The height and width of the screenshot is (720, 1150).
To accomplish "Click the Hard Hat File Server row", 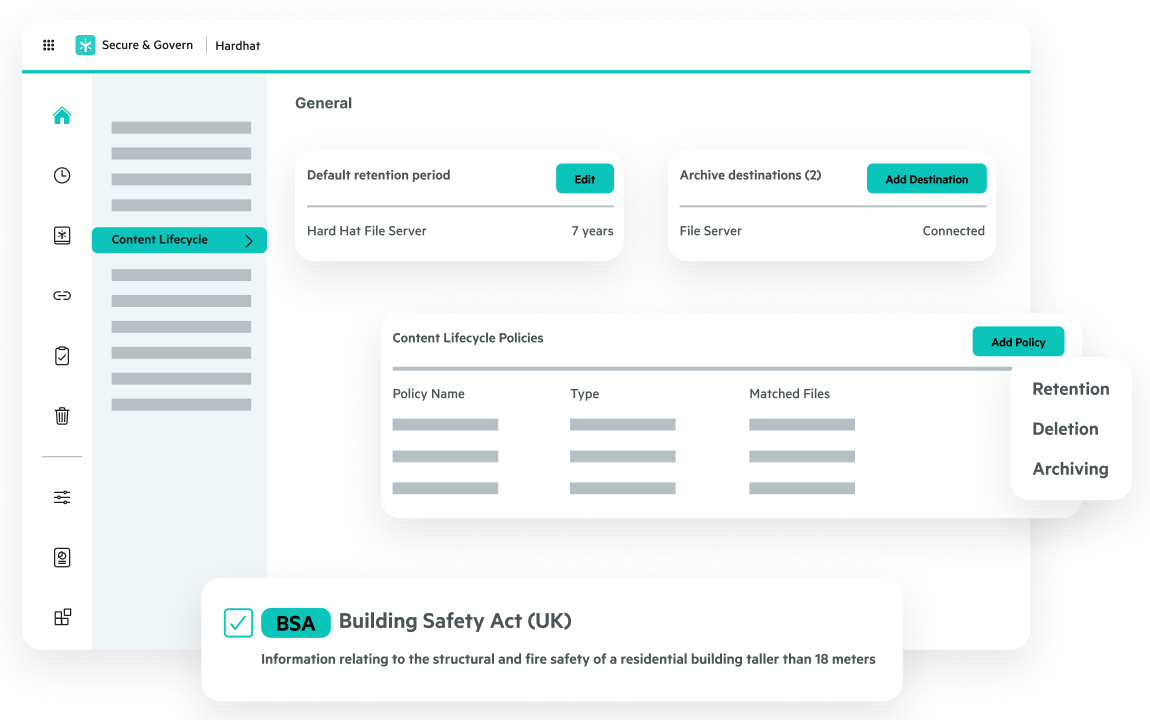I will click(x=460, y=231).
